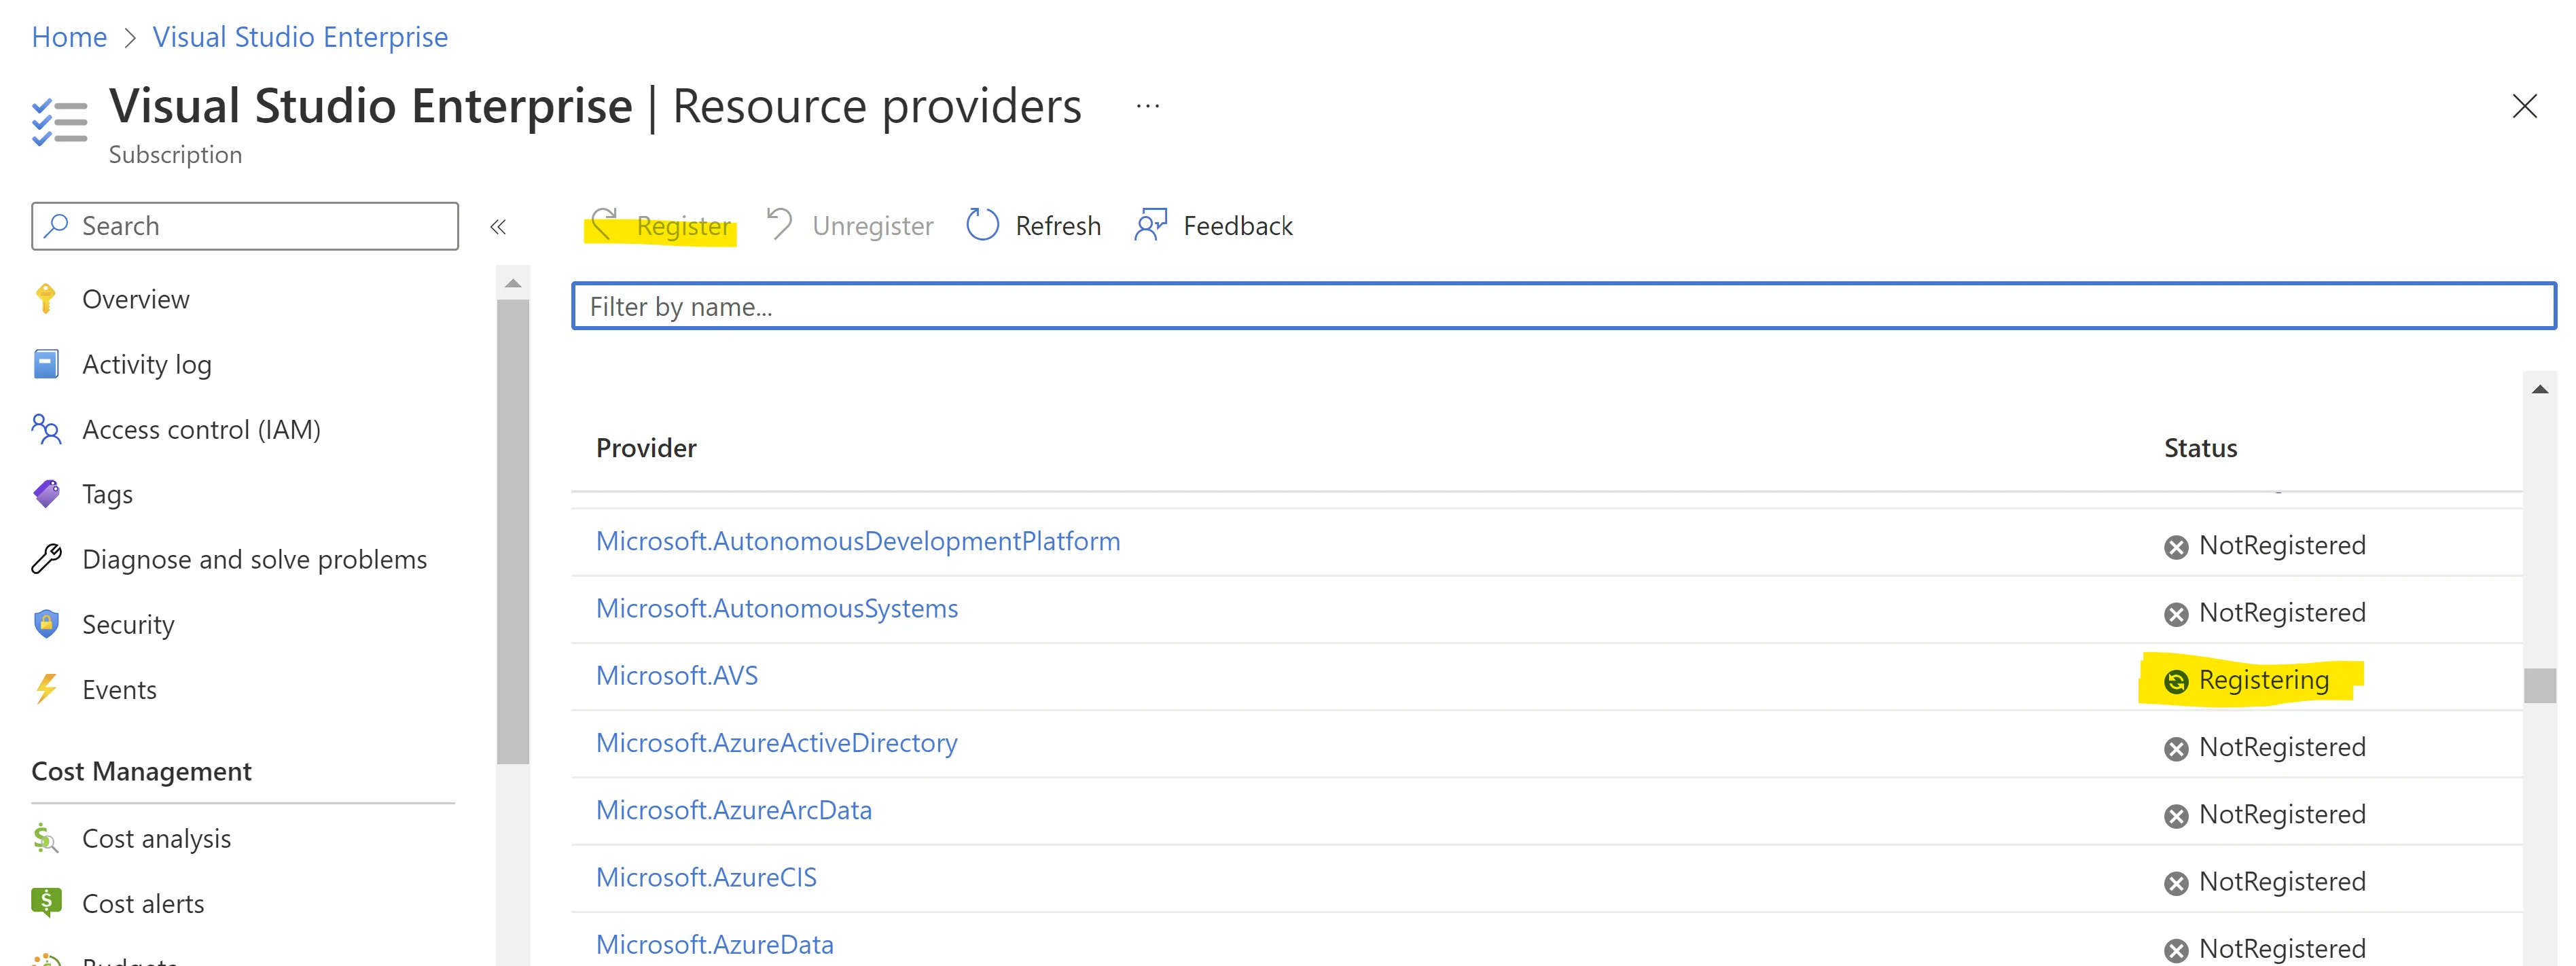Click the Activity log book icon

(46, 364)
